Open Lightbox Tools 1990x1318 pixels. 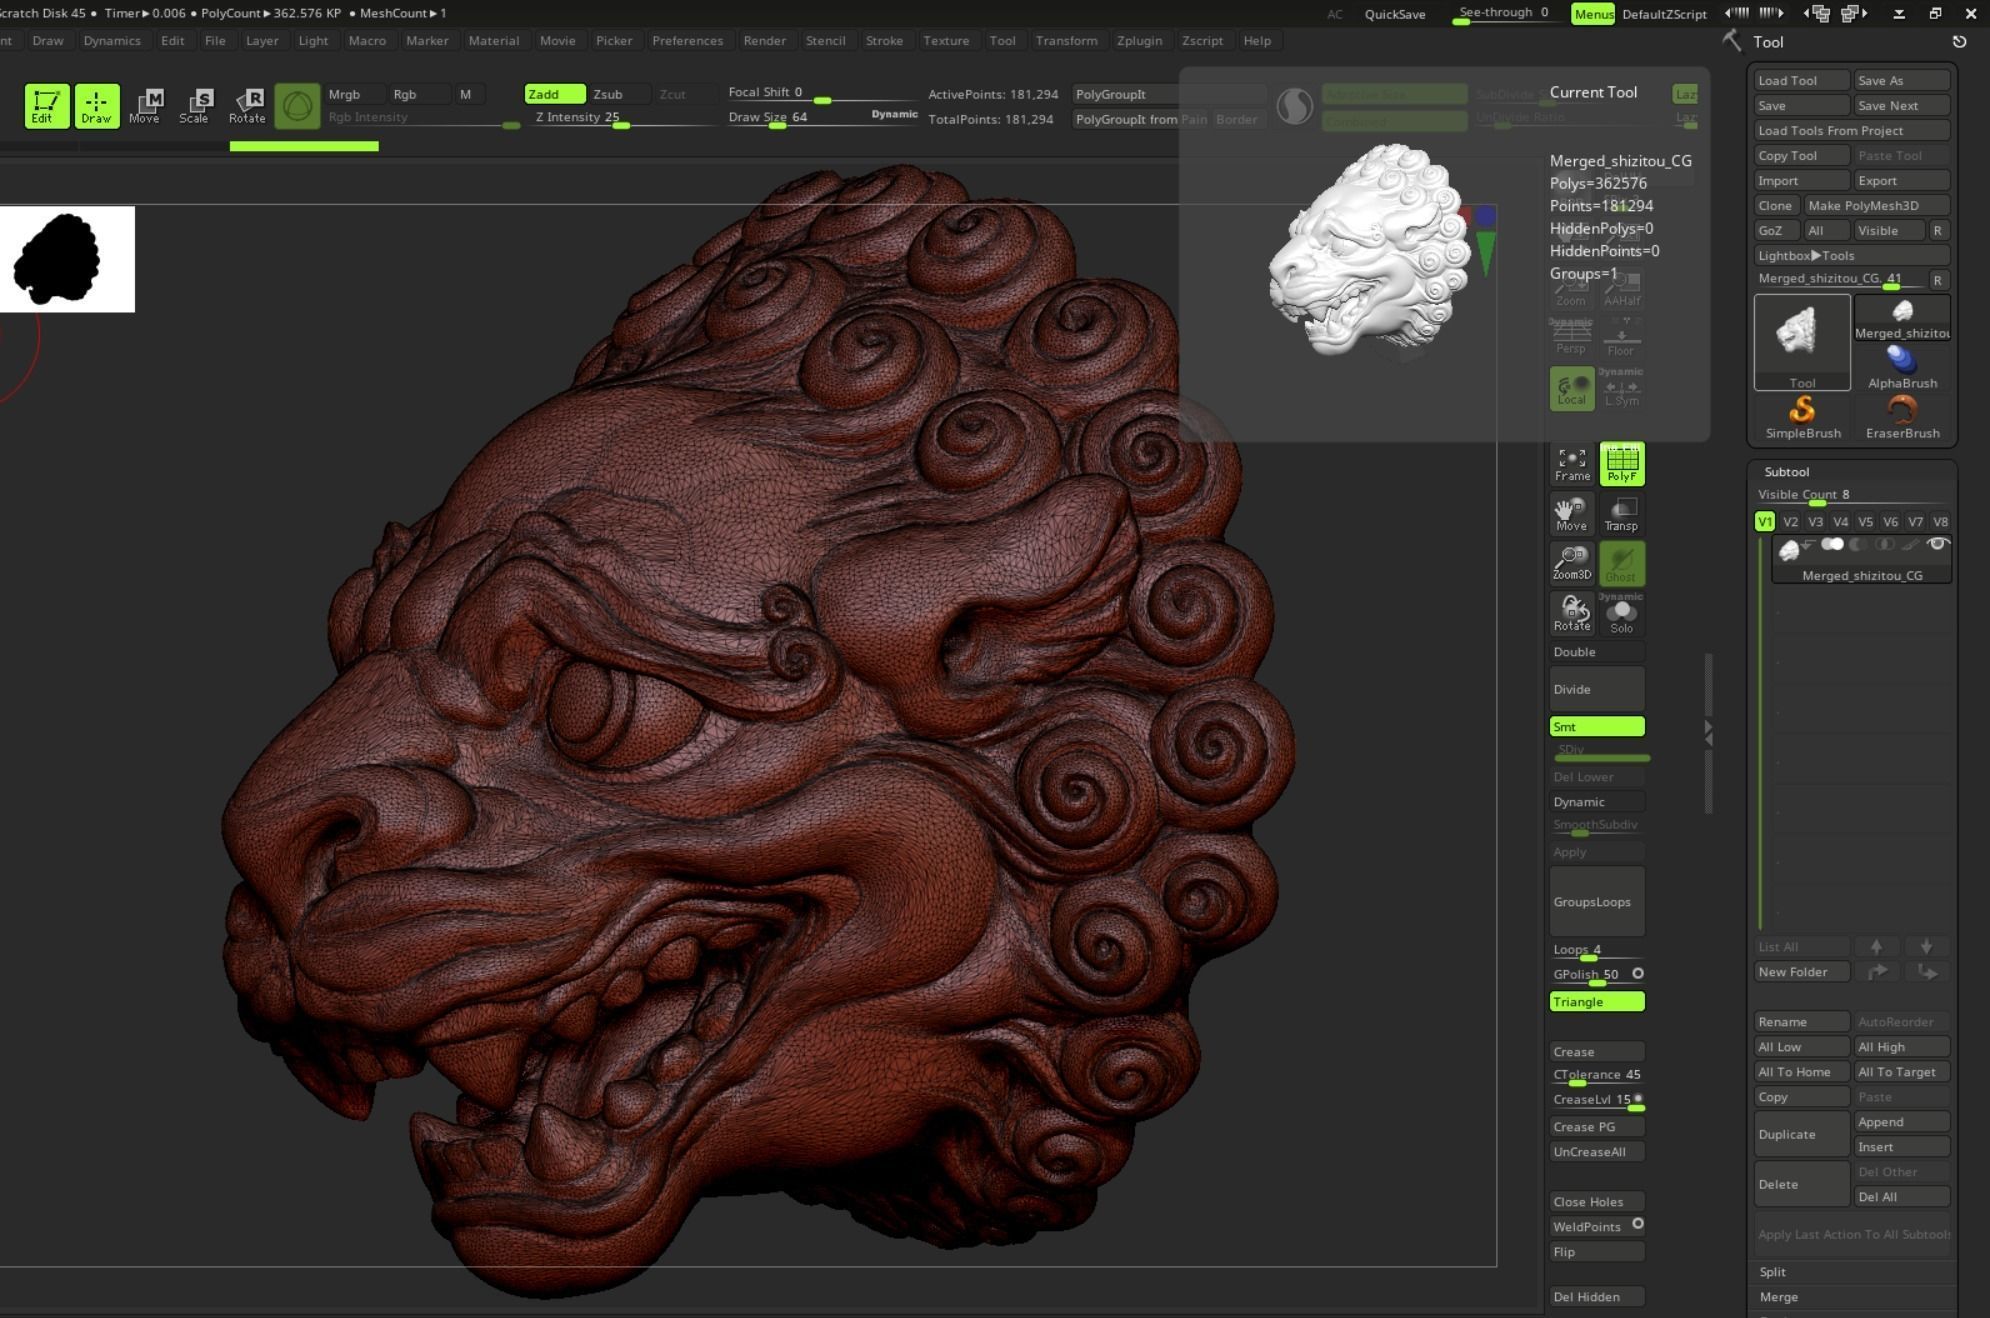click(x=1853, y=256)
